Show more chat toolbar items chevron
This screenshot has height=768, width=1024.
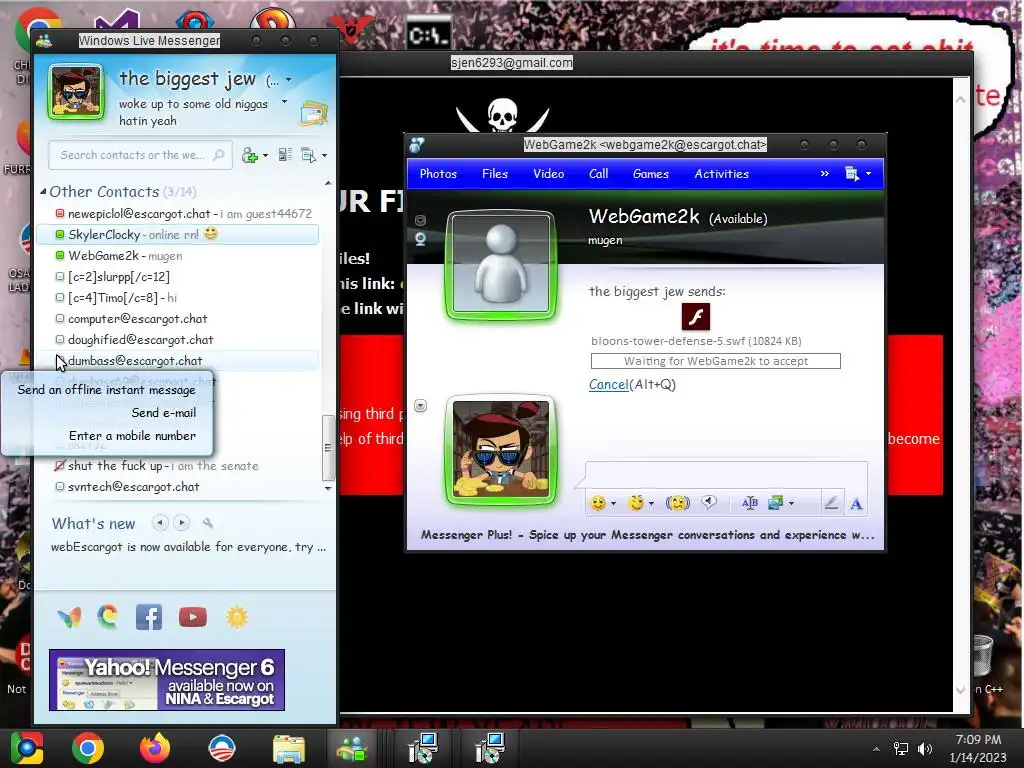[x=825, y=173]
